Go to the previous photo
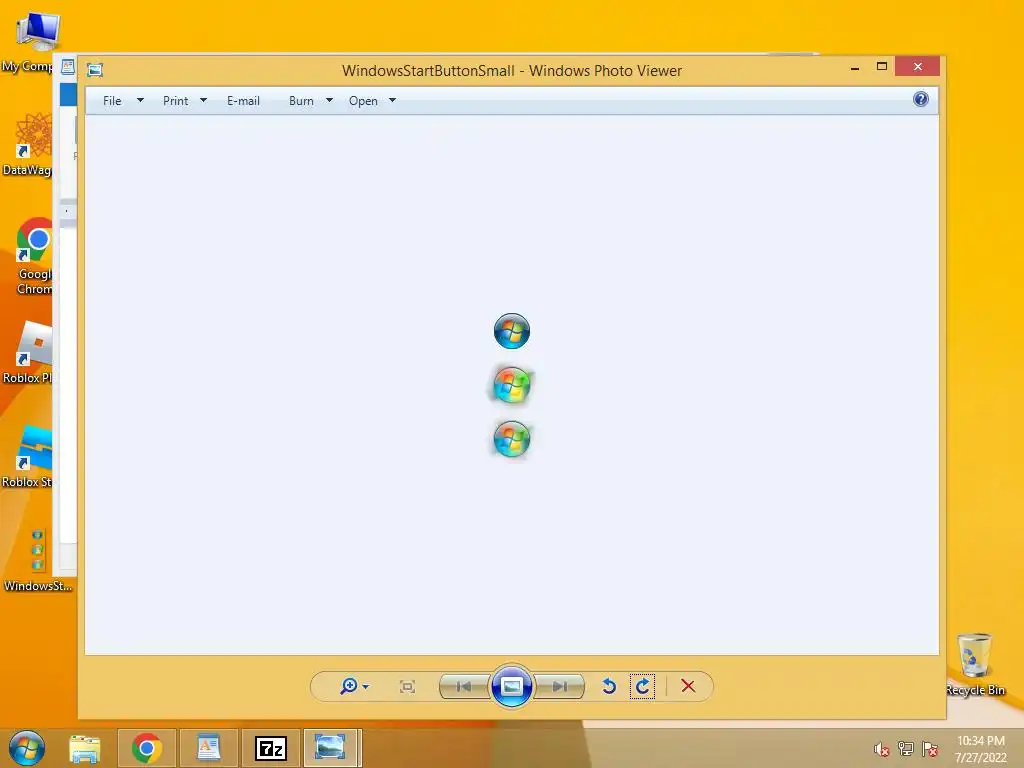This screenshot has width=1024, height=768. click(x=464, y=686)
